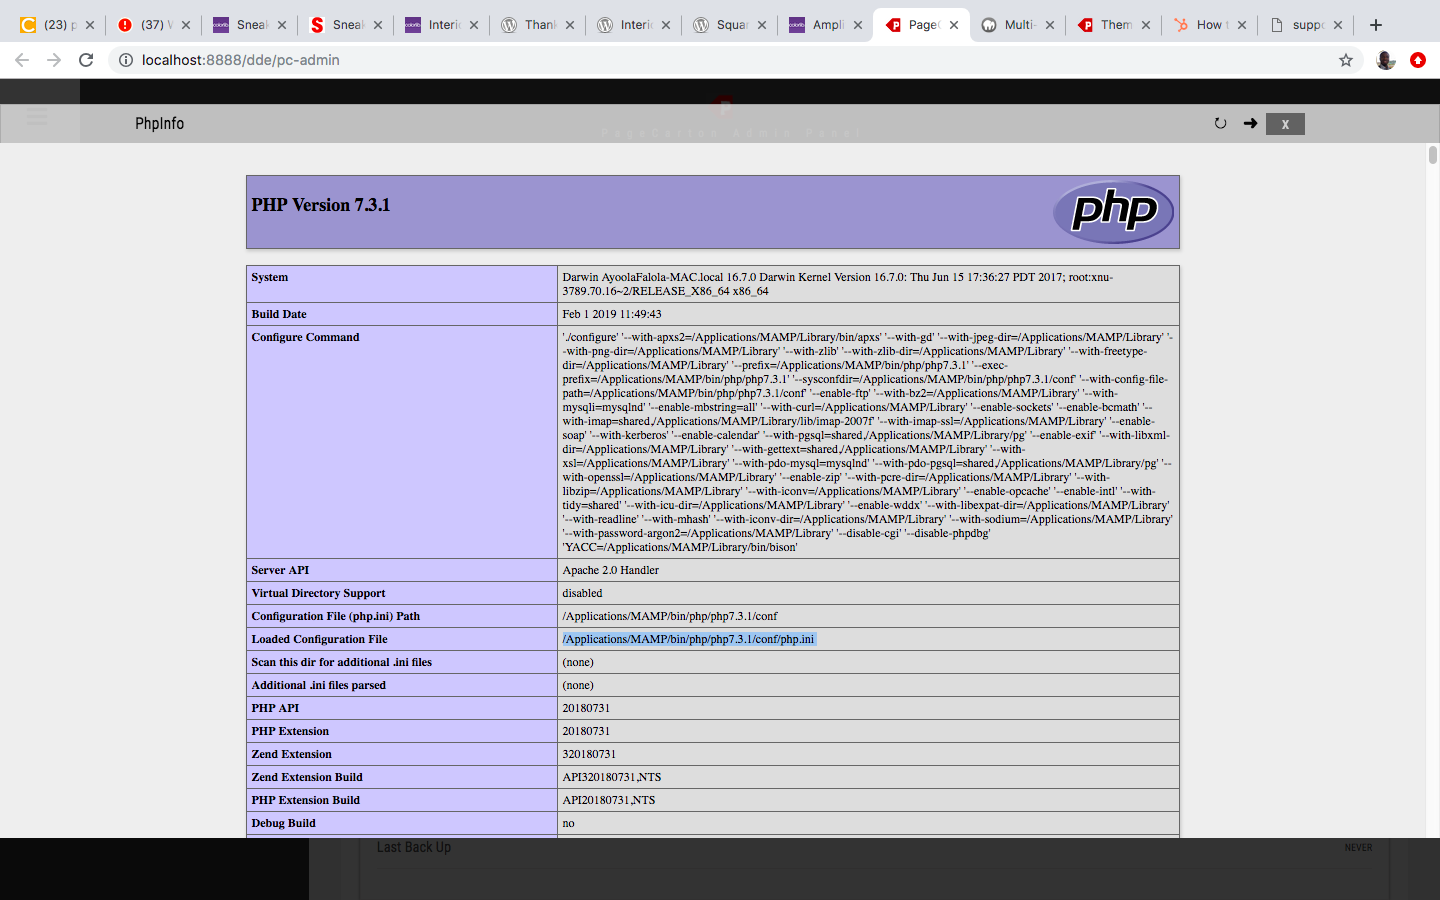Click the highlighted php.ini path value
1440x900 pixels.
click(x=689, y=639)
